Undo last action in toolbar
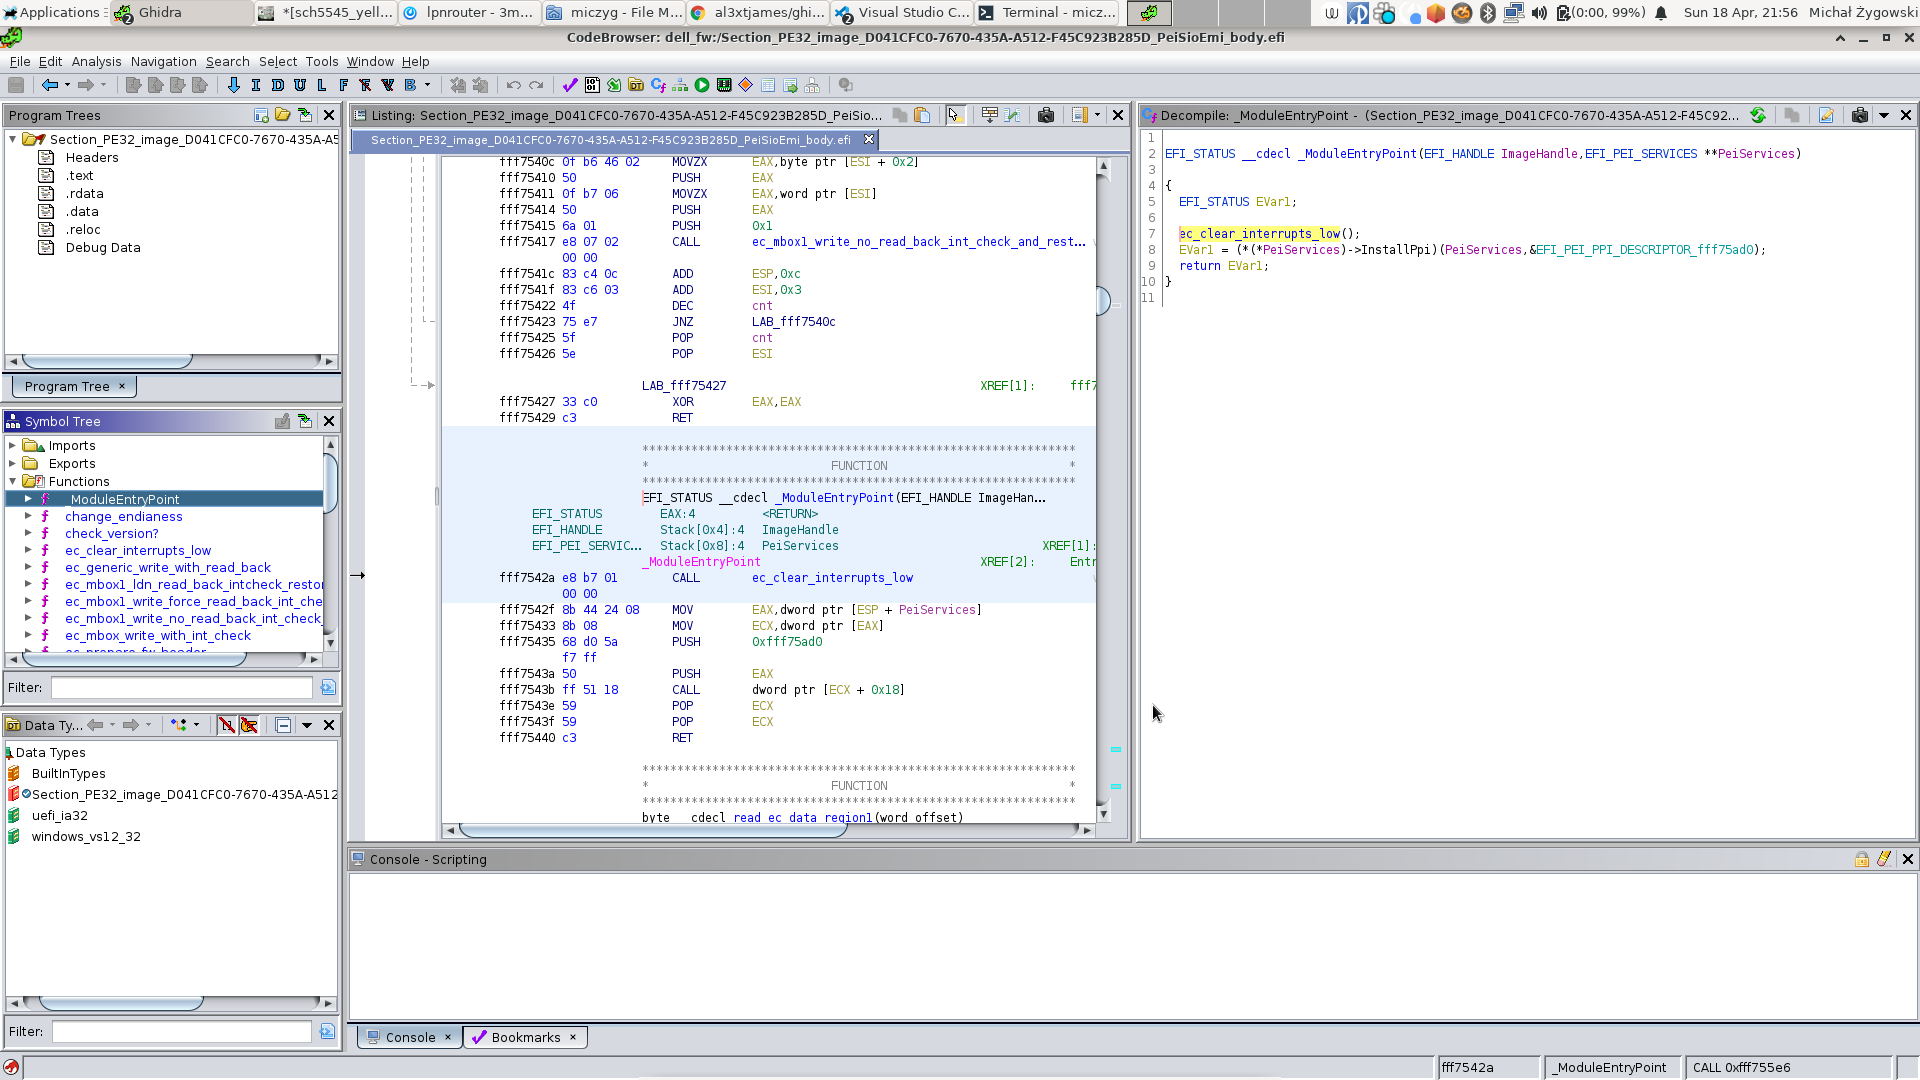Viewport: 1920px width, 1080px height. click(514, 85)
